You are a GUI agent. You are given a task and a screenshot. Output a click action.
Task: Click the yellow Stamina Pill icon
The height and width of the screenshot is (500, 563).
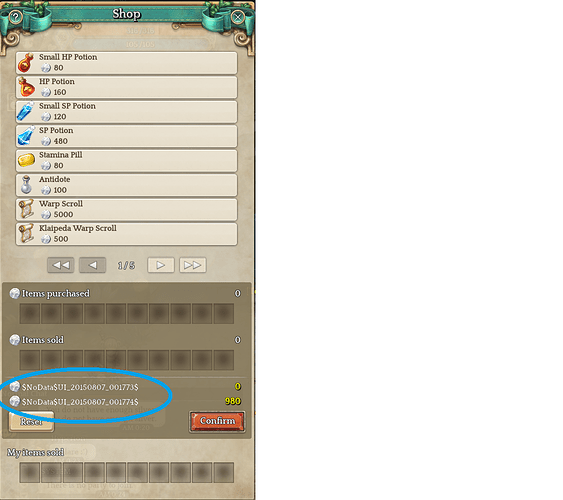tap(26, 160)
